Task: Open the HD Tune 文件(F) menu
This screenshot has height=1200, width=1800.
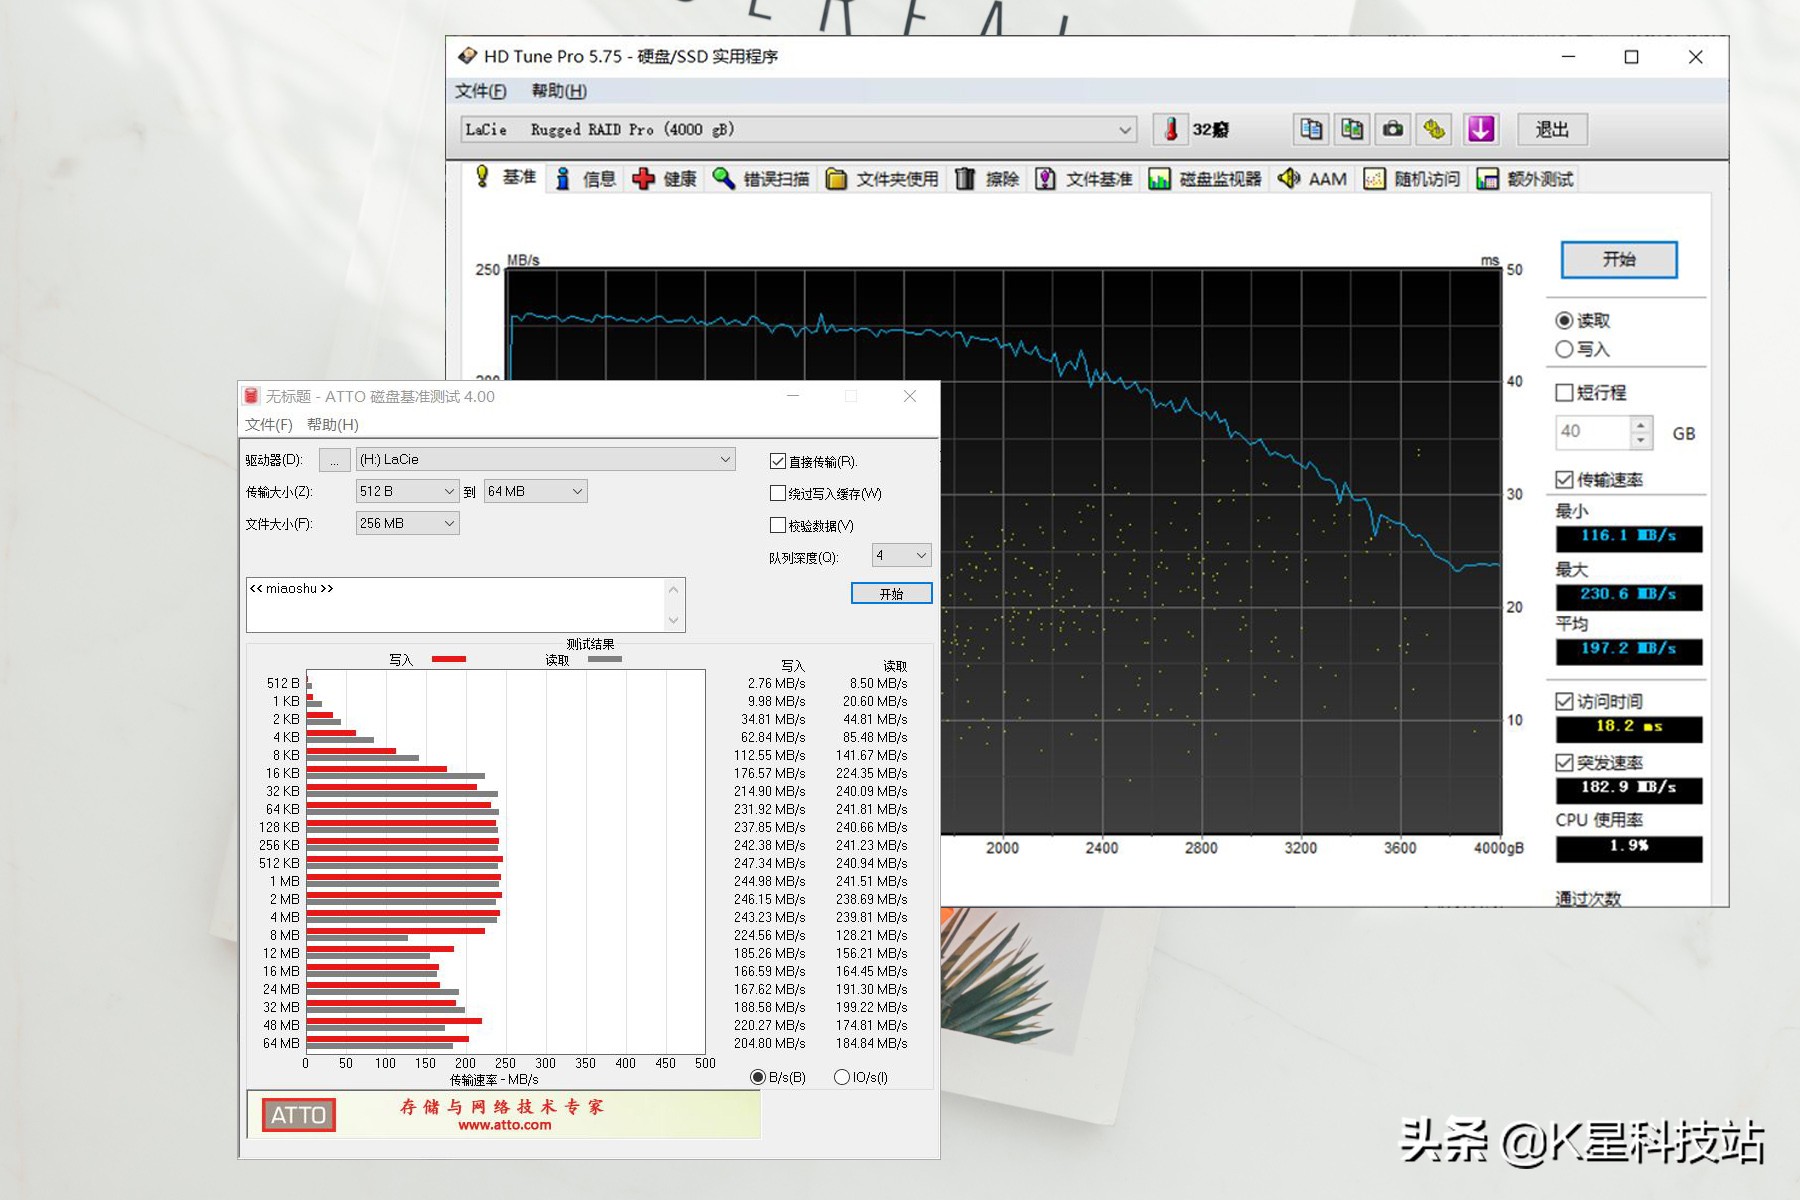Action: point(480,91)
